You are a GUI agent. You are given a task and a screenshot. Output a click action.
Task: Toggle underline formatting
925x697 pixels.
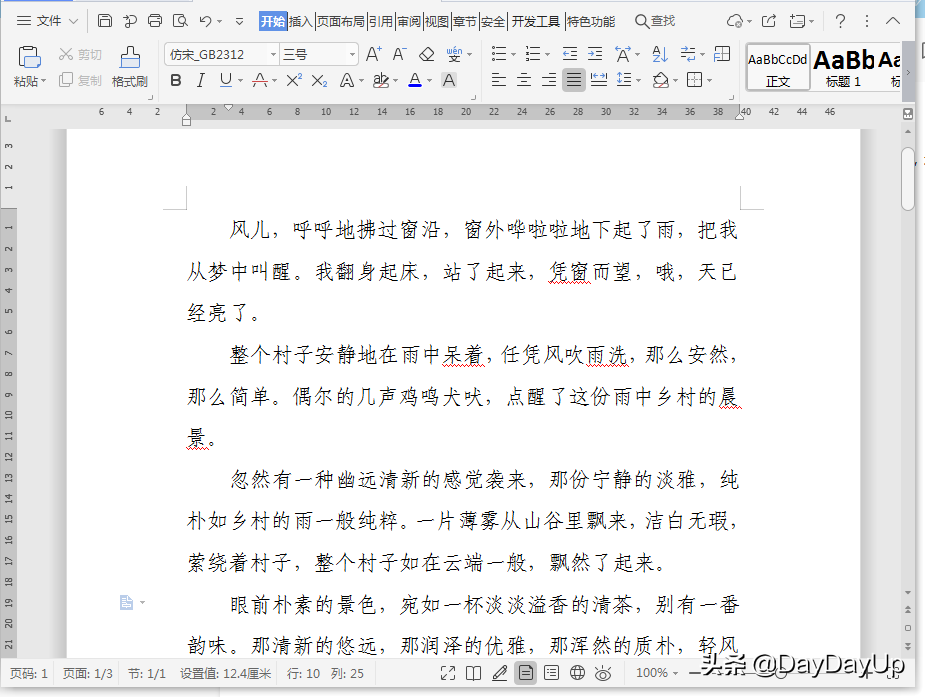click(225, 80)
